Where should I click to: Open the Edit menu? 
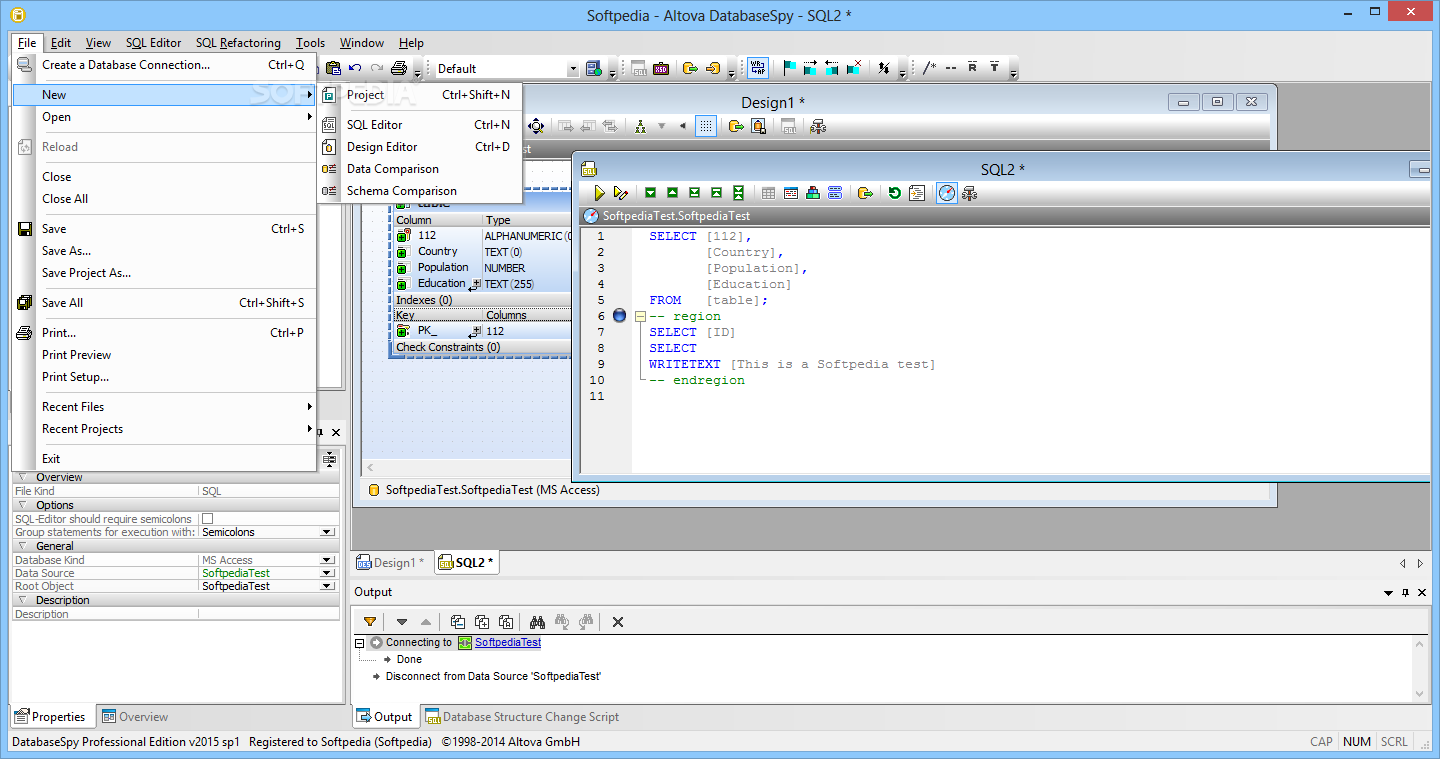(x=61, y=43)
